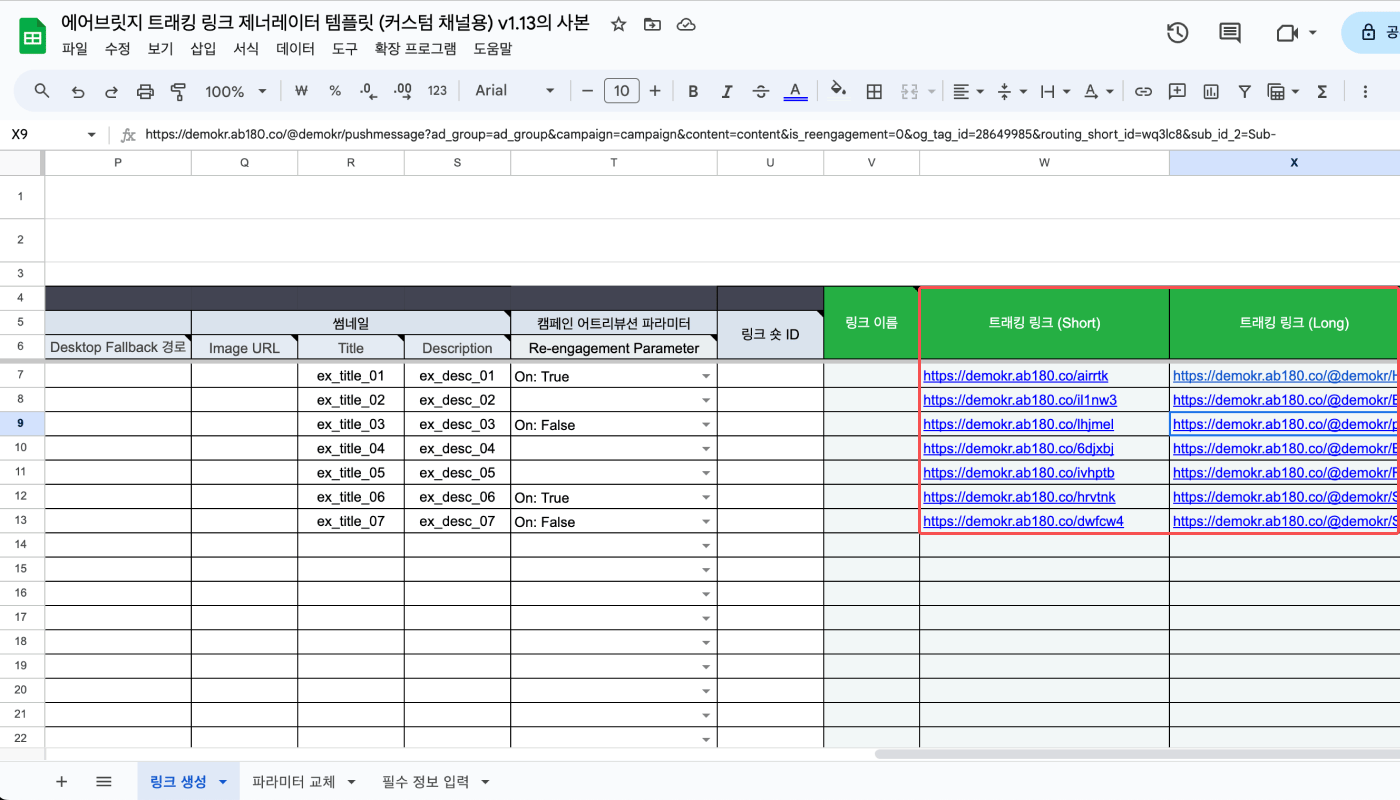This screenshot has width=1400, height=800.
Task: Show all comments
Action: point(1230,33)
